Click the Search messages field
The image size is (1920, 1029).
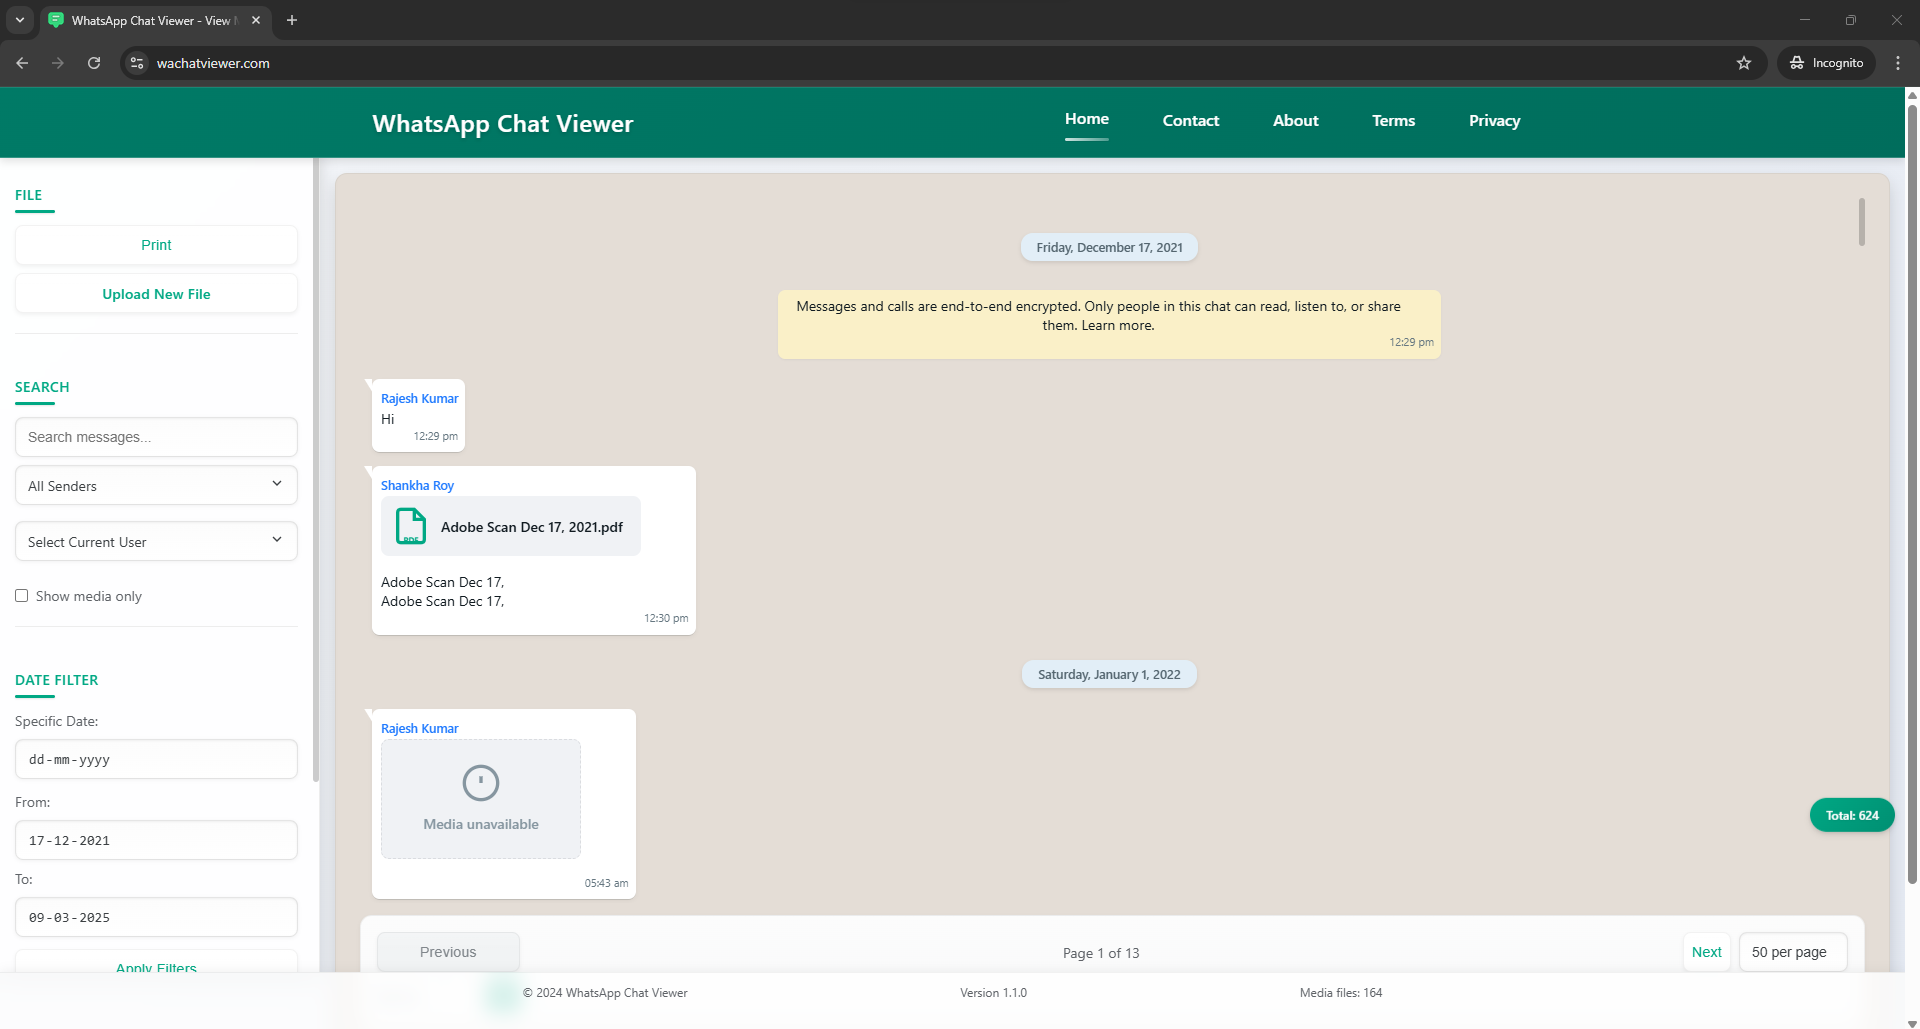tap(156, 437)
